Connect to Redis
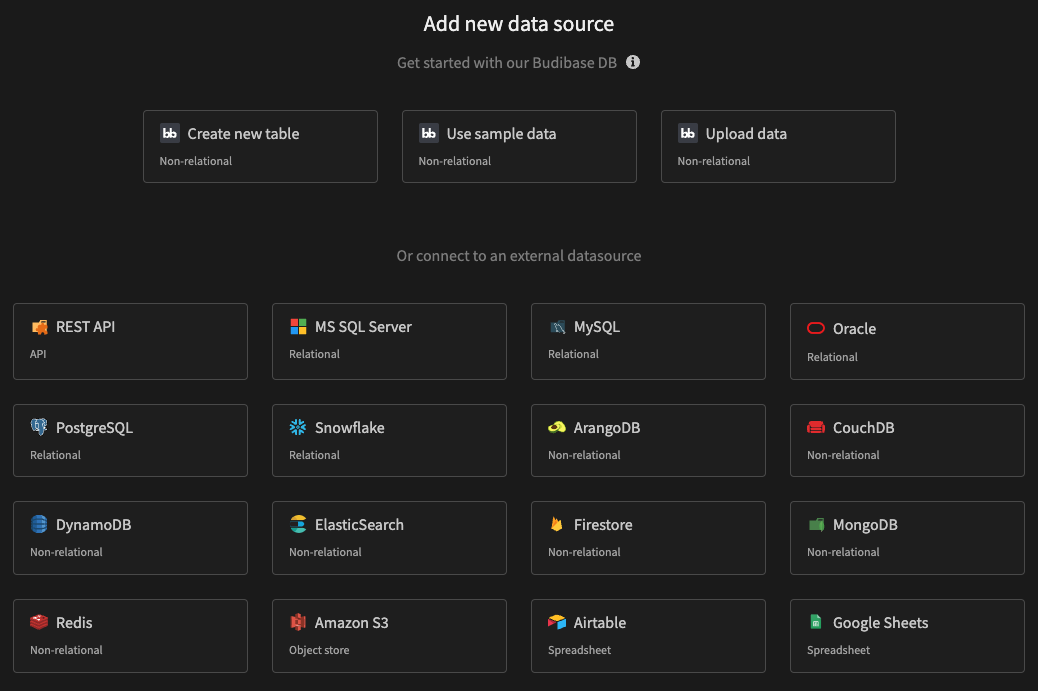Image resolution: width=1038 pixels, height=691 pixels. (x=130, y=636)
